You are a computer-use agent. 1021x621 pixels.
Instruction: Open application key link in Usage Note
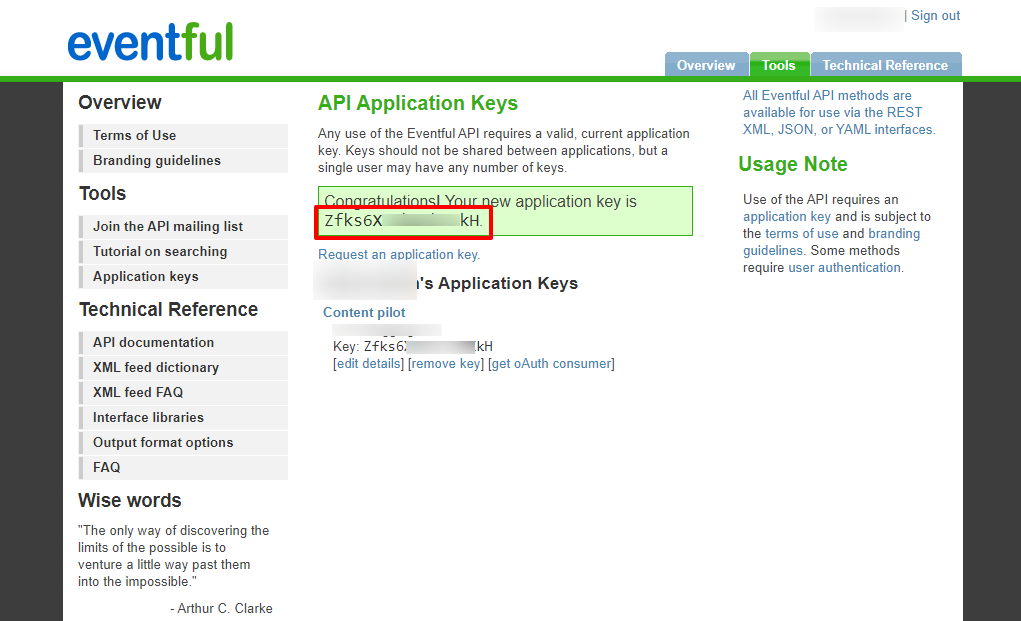click(787, 217)
